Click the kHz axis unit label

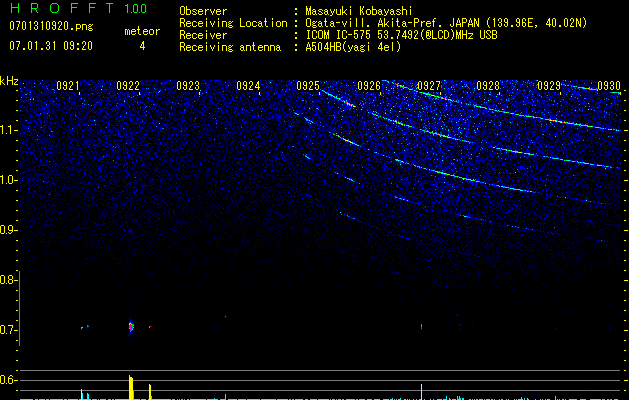9,81
